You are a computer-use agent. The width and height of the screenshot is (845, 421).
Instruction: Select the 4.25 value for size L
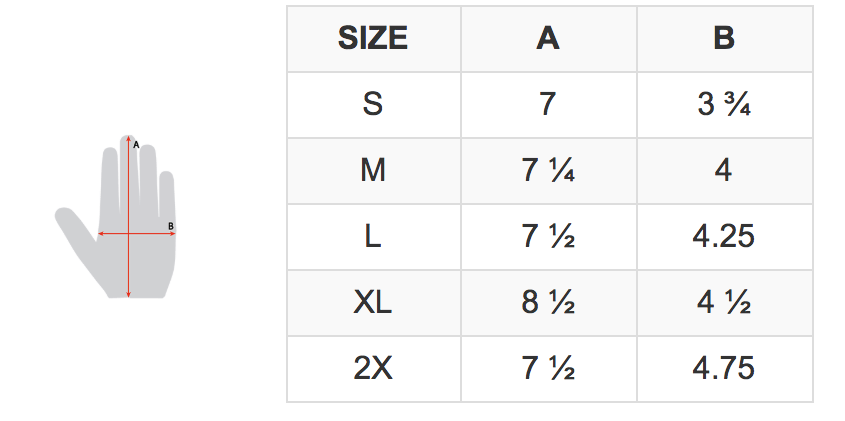point(724,237)
